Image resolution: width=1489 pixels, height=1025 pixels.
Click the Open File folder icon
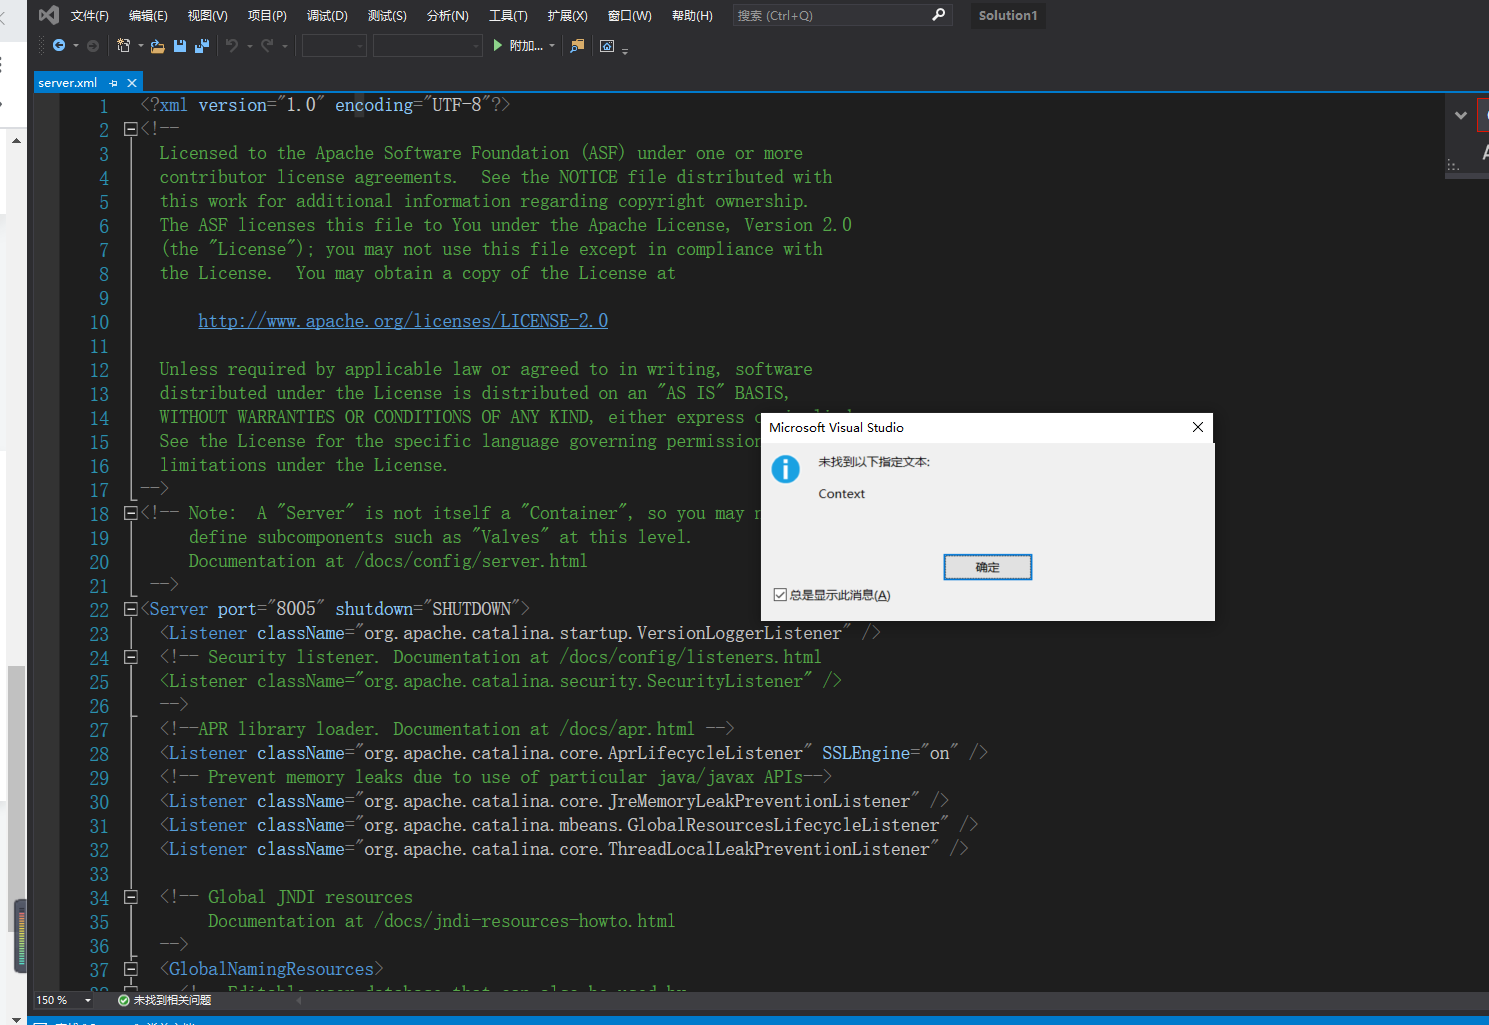point(158,45)
